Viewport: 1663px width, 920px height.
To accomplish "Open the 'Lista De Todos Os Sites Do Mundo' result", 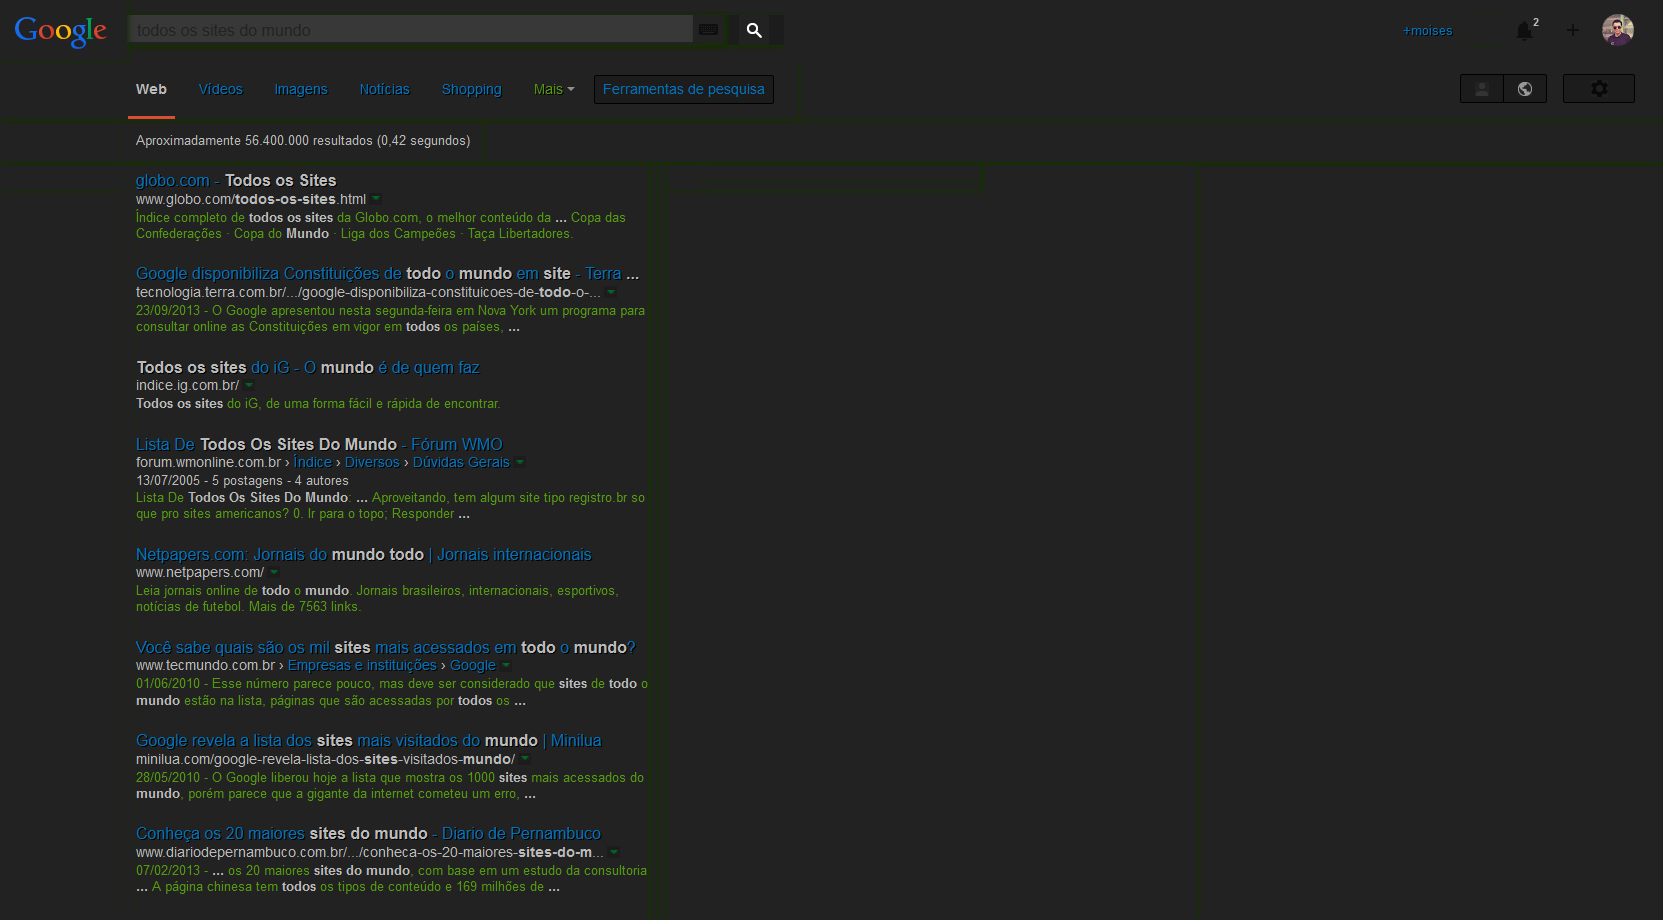I will coord(319,444).
